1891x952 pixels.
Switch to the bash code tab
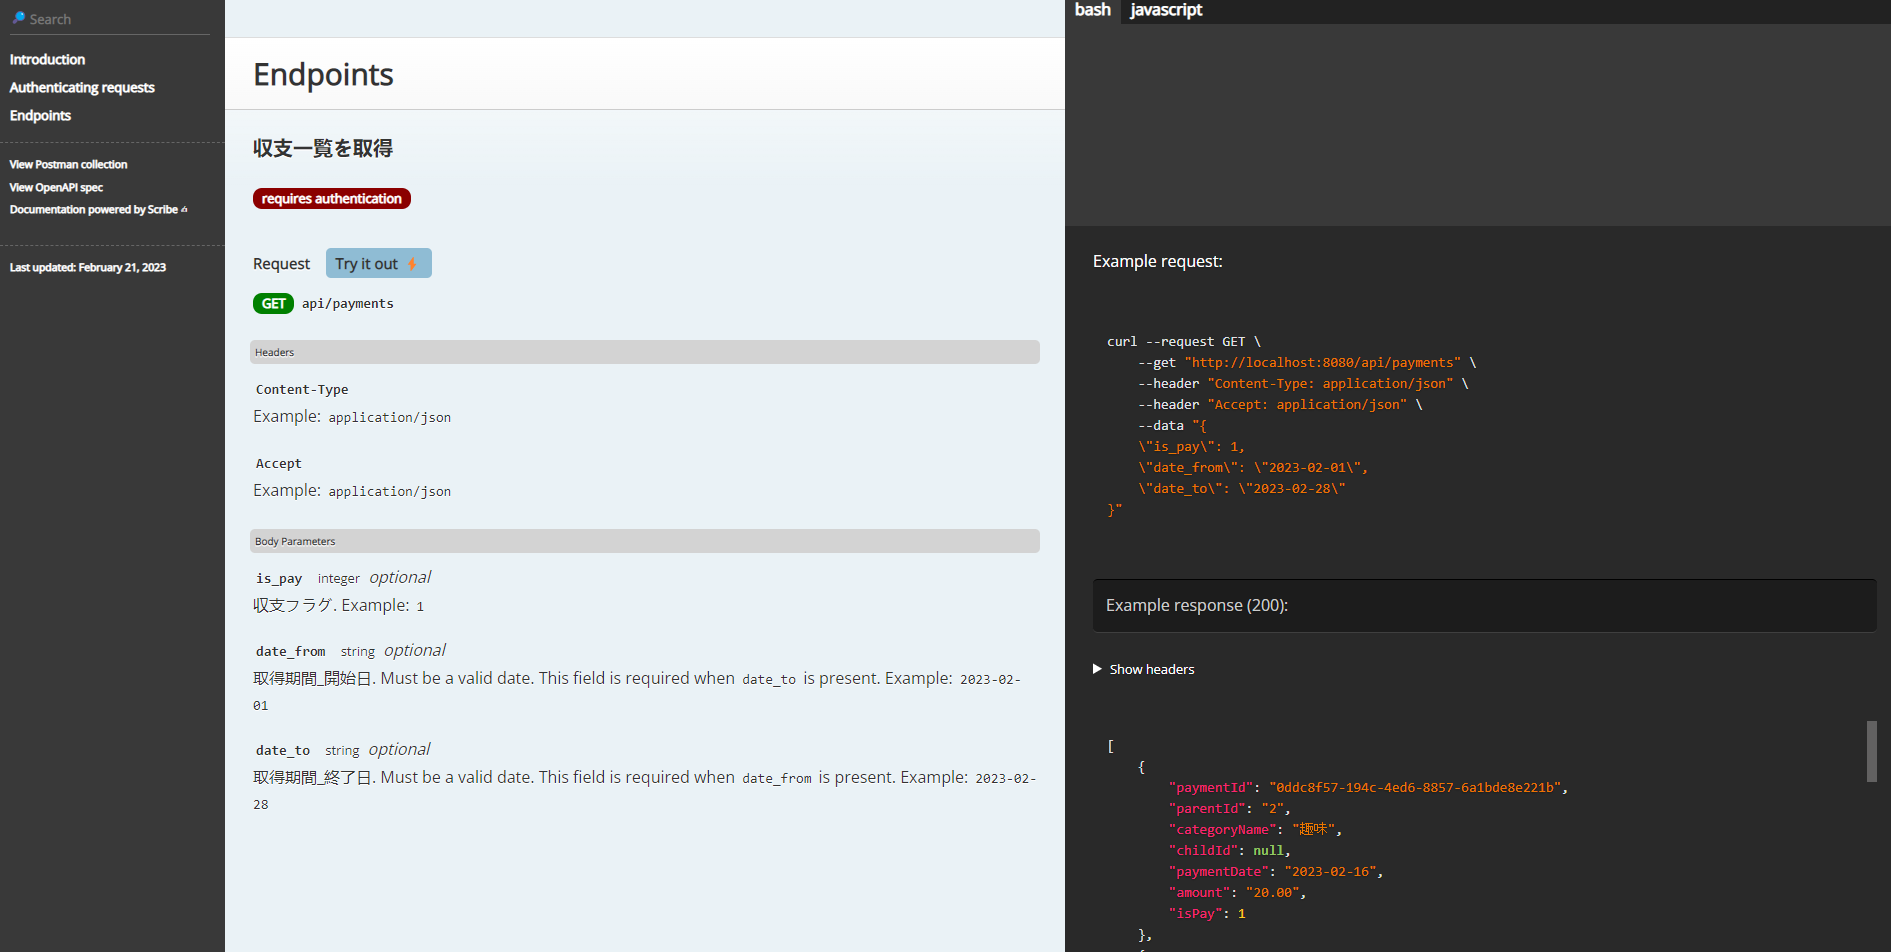click(x=1092, y=10)
